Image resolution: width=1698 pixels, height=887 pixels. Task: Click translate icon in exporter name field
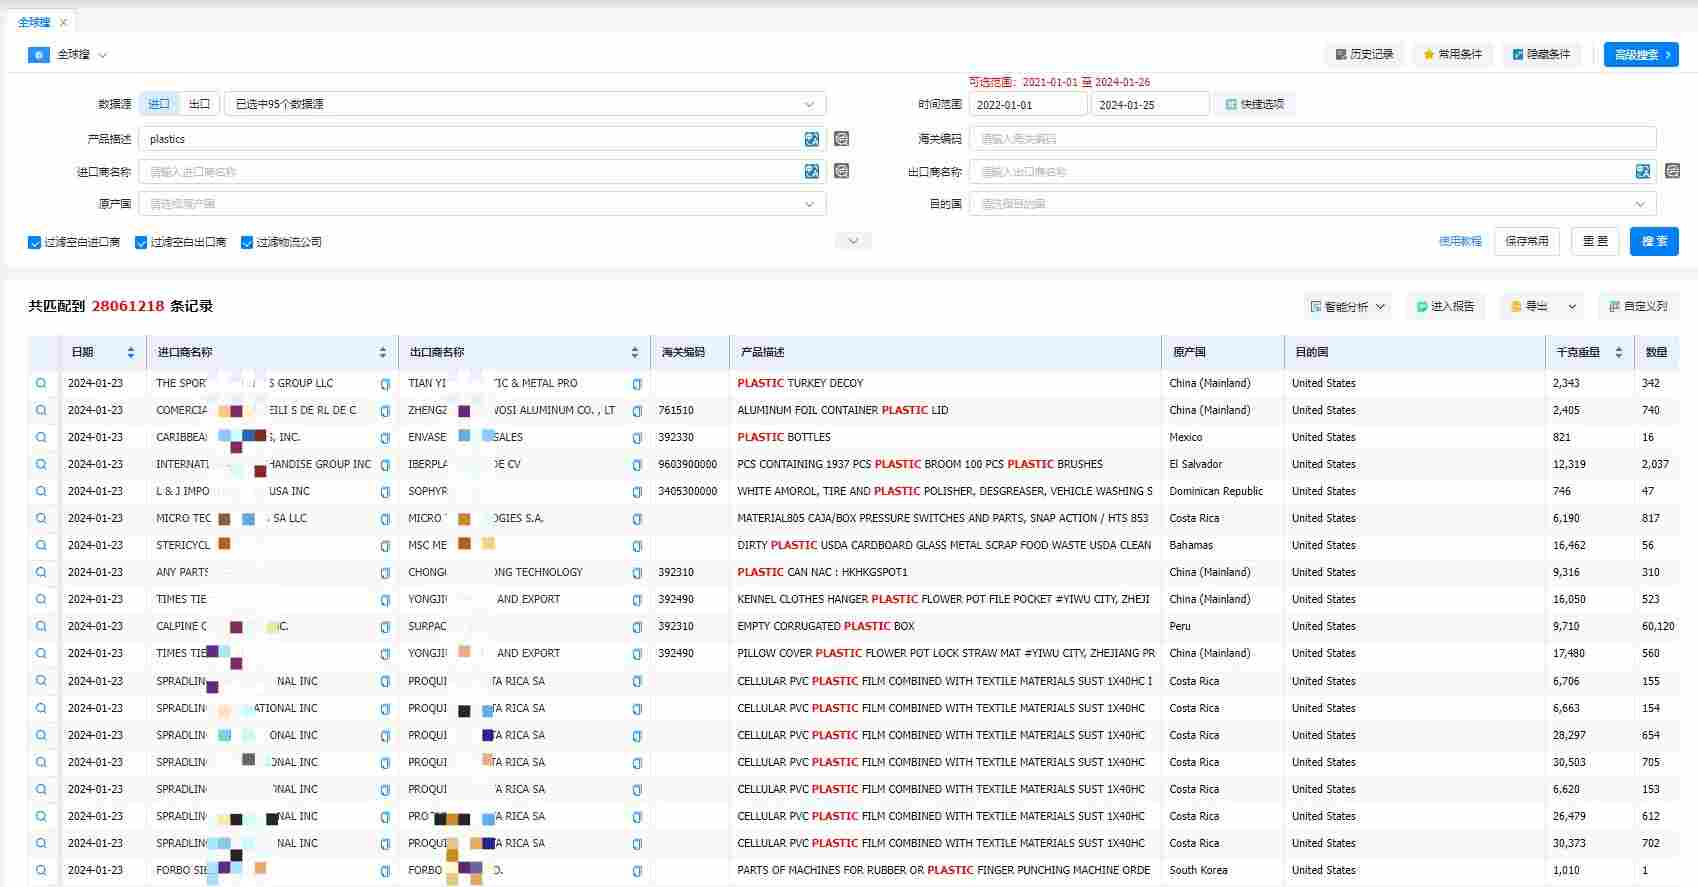[x=1643, y=171]
